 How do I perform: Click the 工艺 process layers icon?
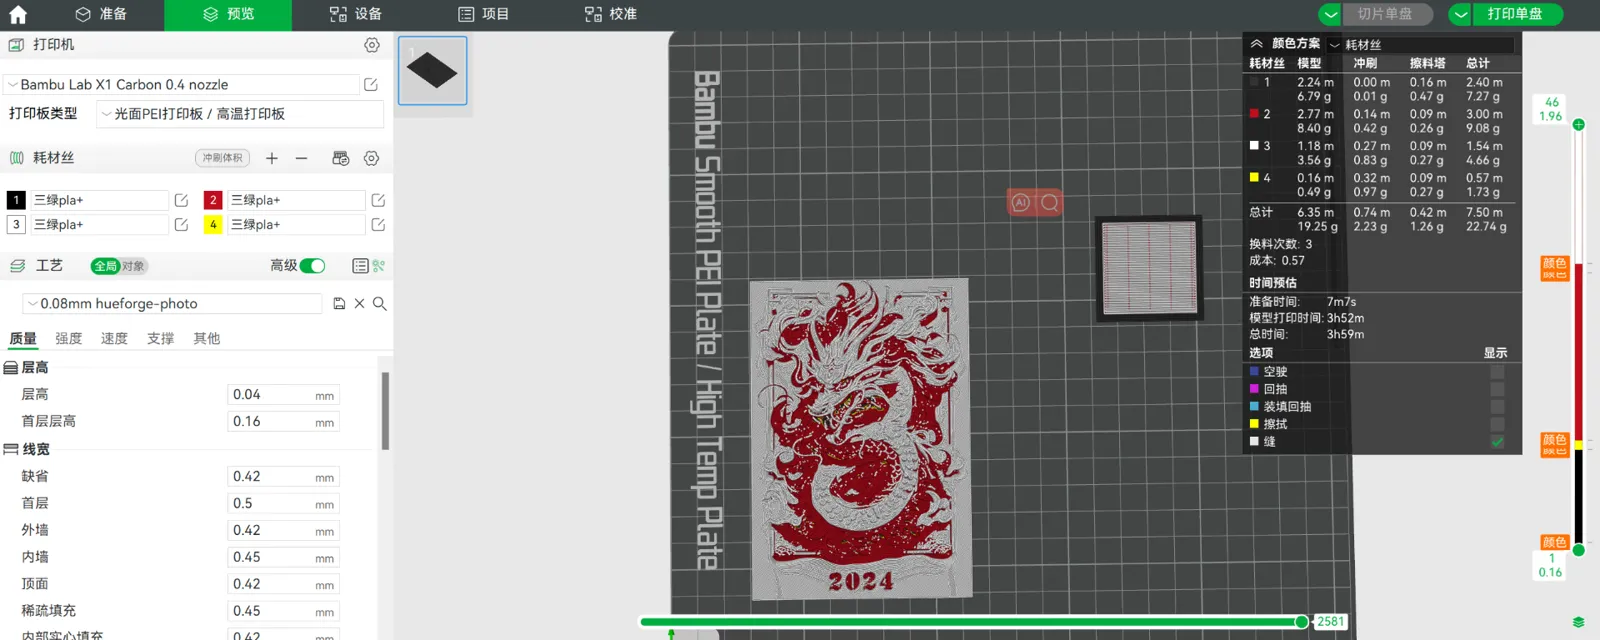click(17, 266)
